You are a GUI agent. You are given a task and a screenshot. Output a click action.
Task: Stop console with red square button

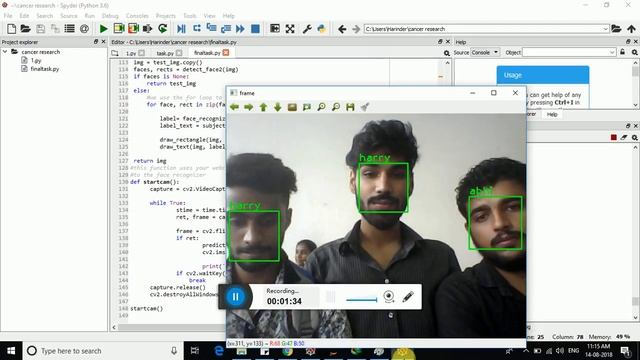tap(613, 138)
